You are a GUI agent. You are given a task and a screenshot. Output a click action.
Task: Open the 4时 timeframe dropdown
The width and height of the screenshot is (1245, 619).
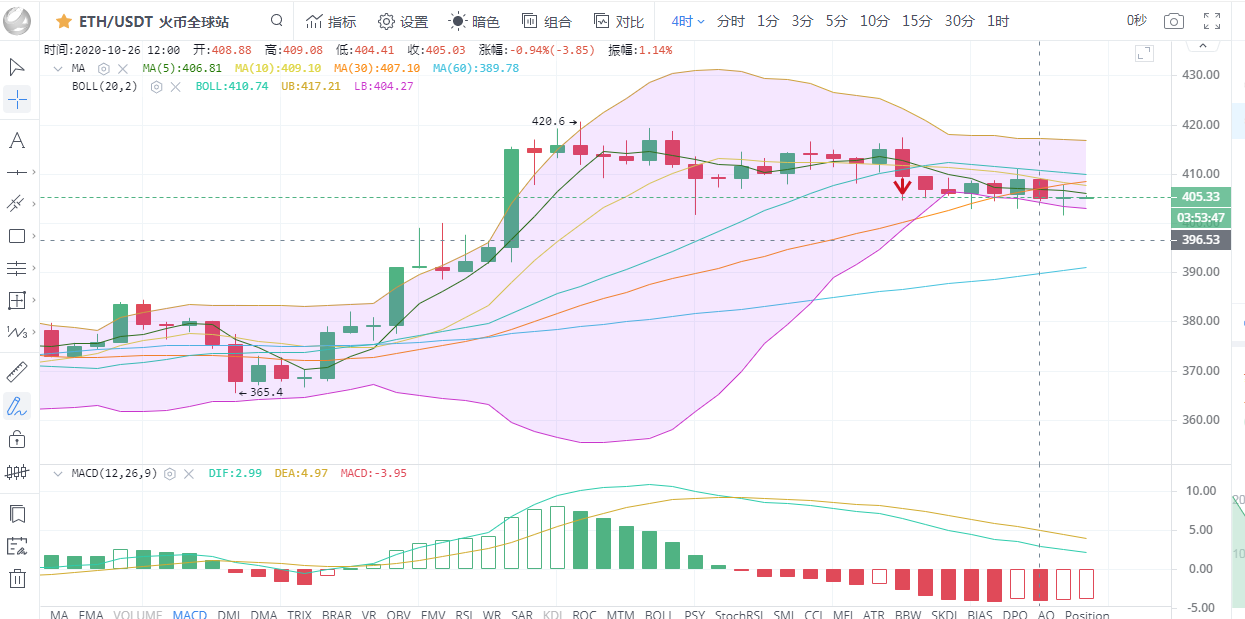tap(688, 21)
